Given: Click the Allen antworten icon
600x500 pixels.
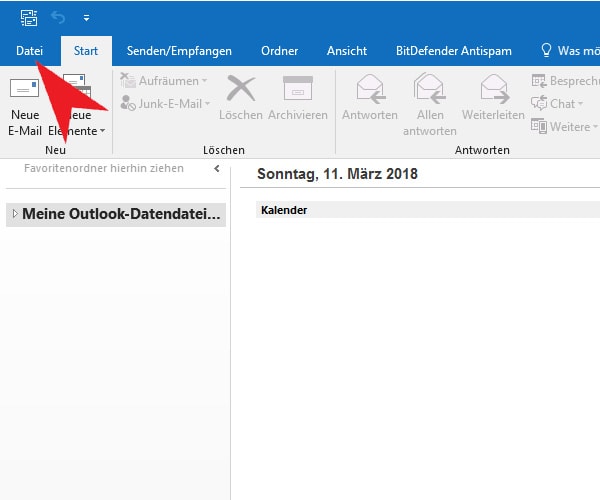Looking at the screenshot, I should coord(430,89).
